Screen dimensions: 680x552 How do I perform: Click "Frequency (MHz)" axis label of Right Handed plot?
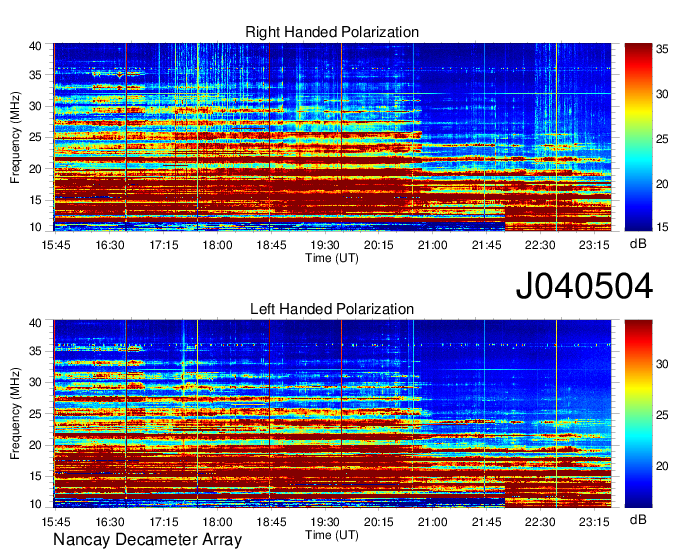[x=16, y=137]
